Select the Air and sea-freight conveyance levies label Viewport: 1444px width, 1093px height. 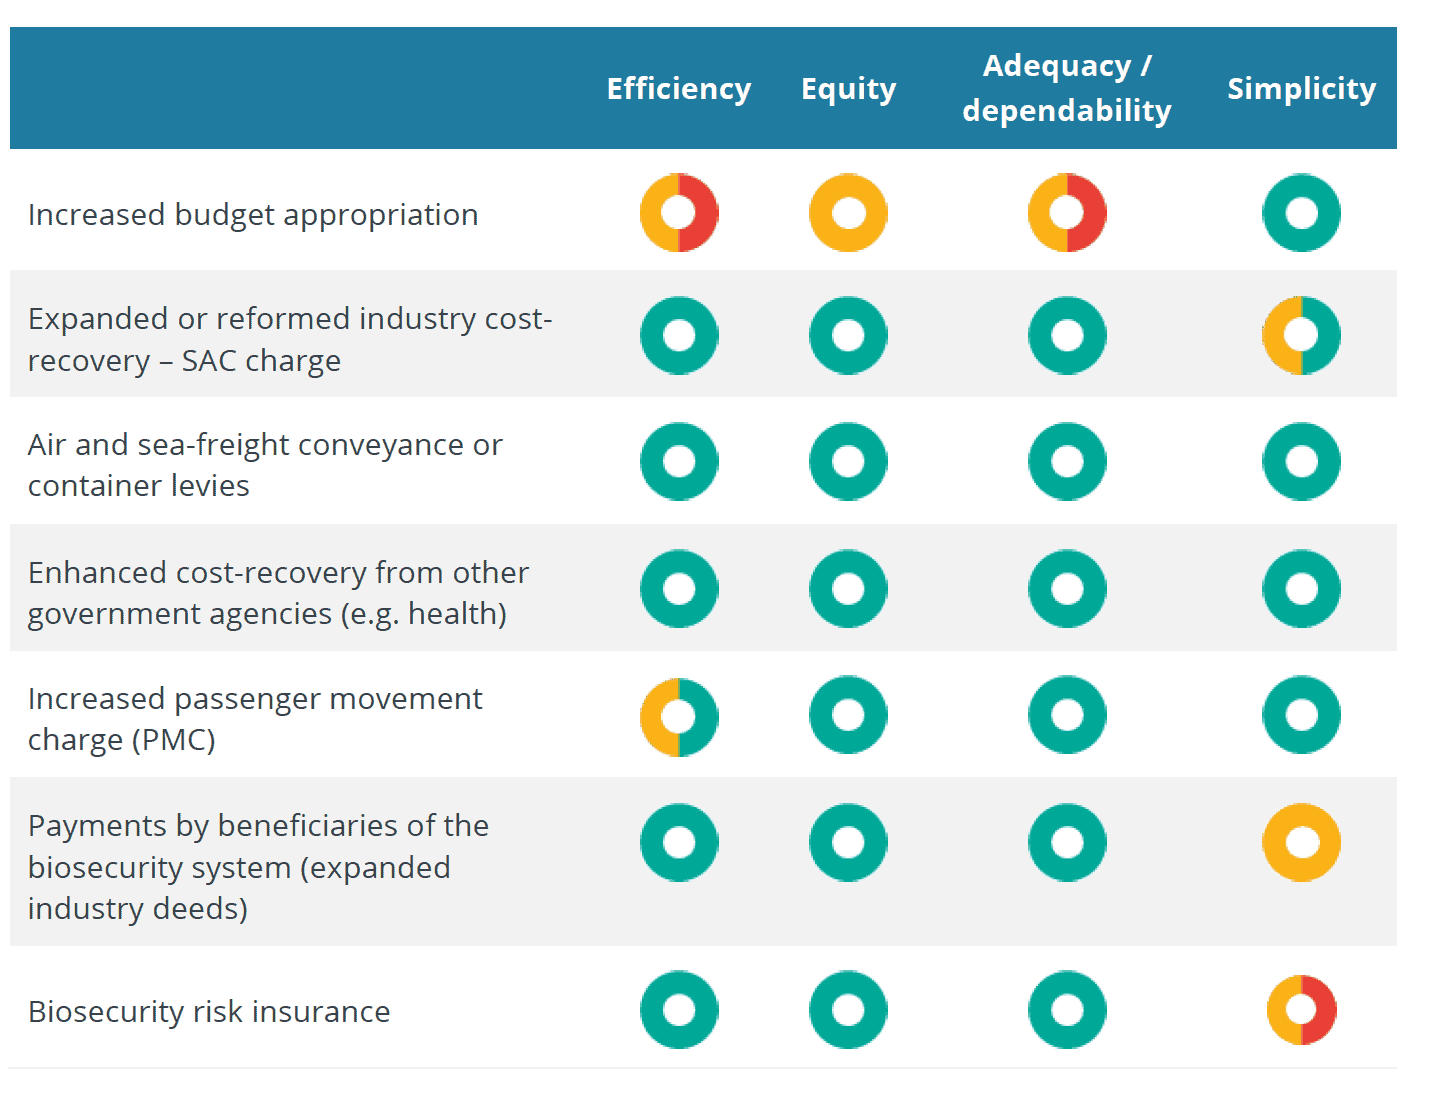pos(265,464)
